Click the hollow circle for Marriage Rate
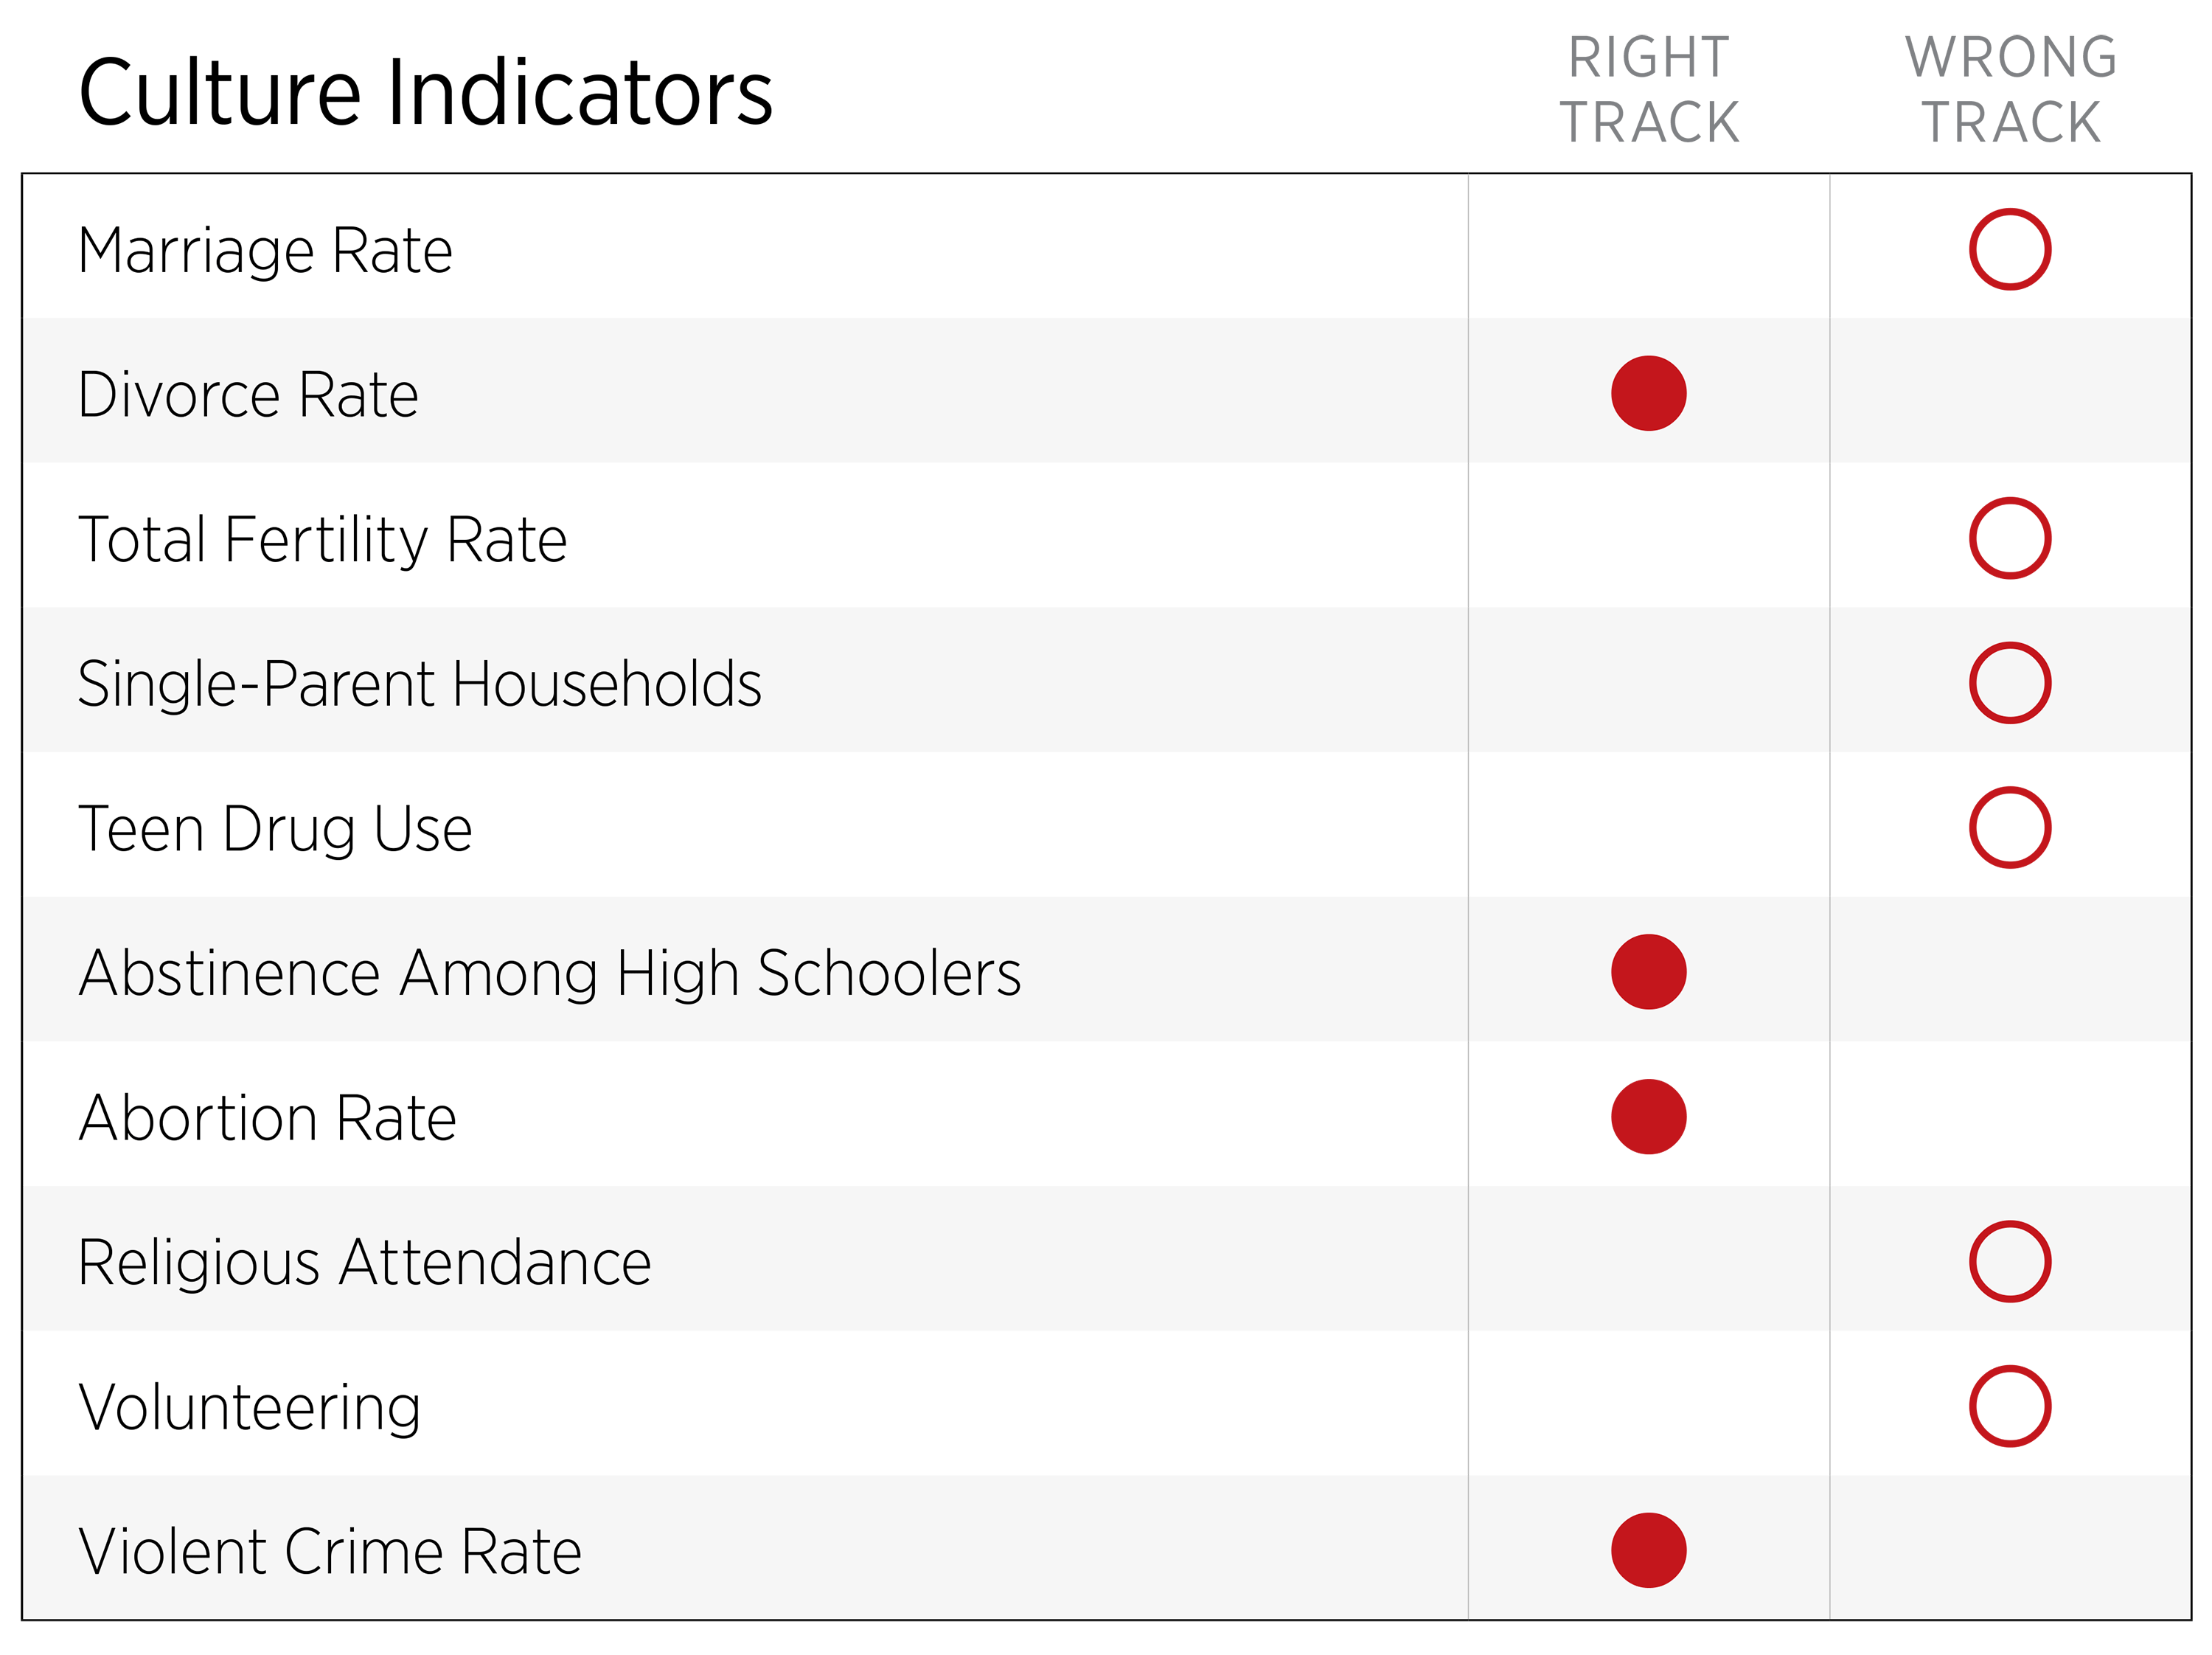This screenshot has width=2212, height=1655. [x=2009, y=249]
